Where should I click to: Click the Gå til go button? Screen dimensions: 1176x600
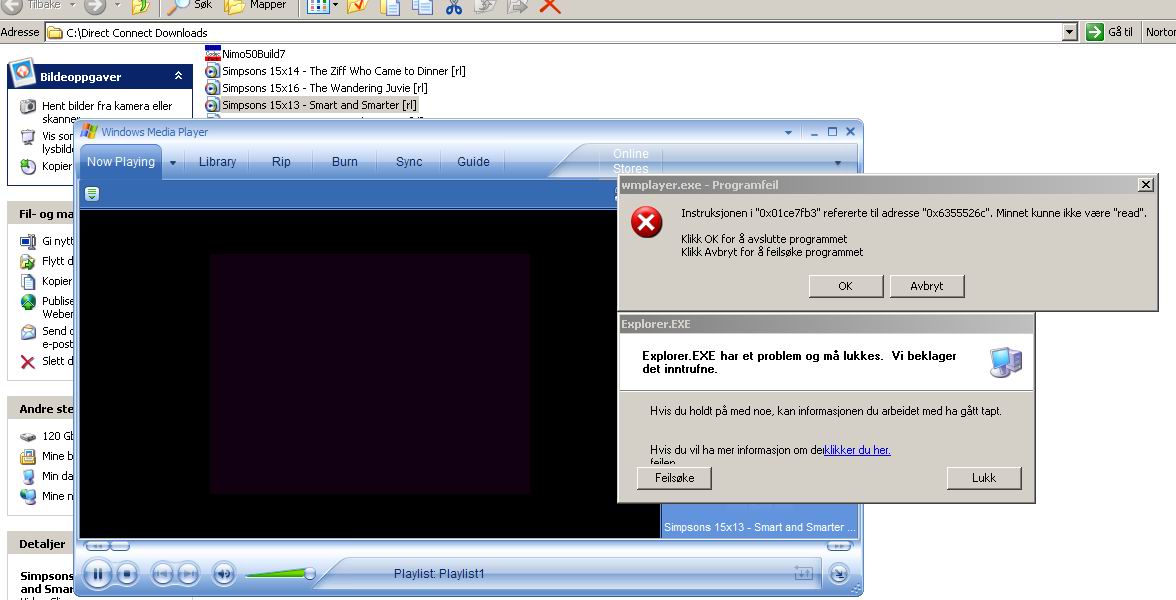point(1110,32)
